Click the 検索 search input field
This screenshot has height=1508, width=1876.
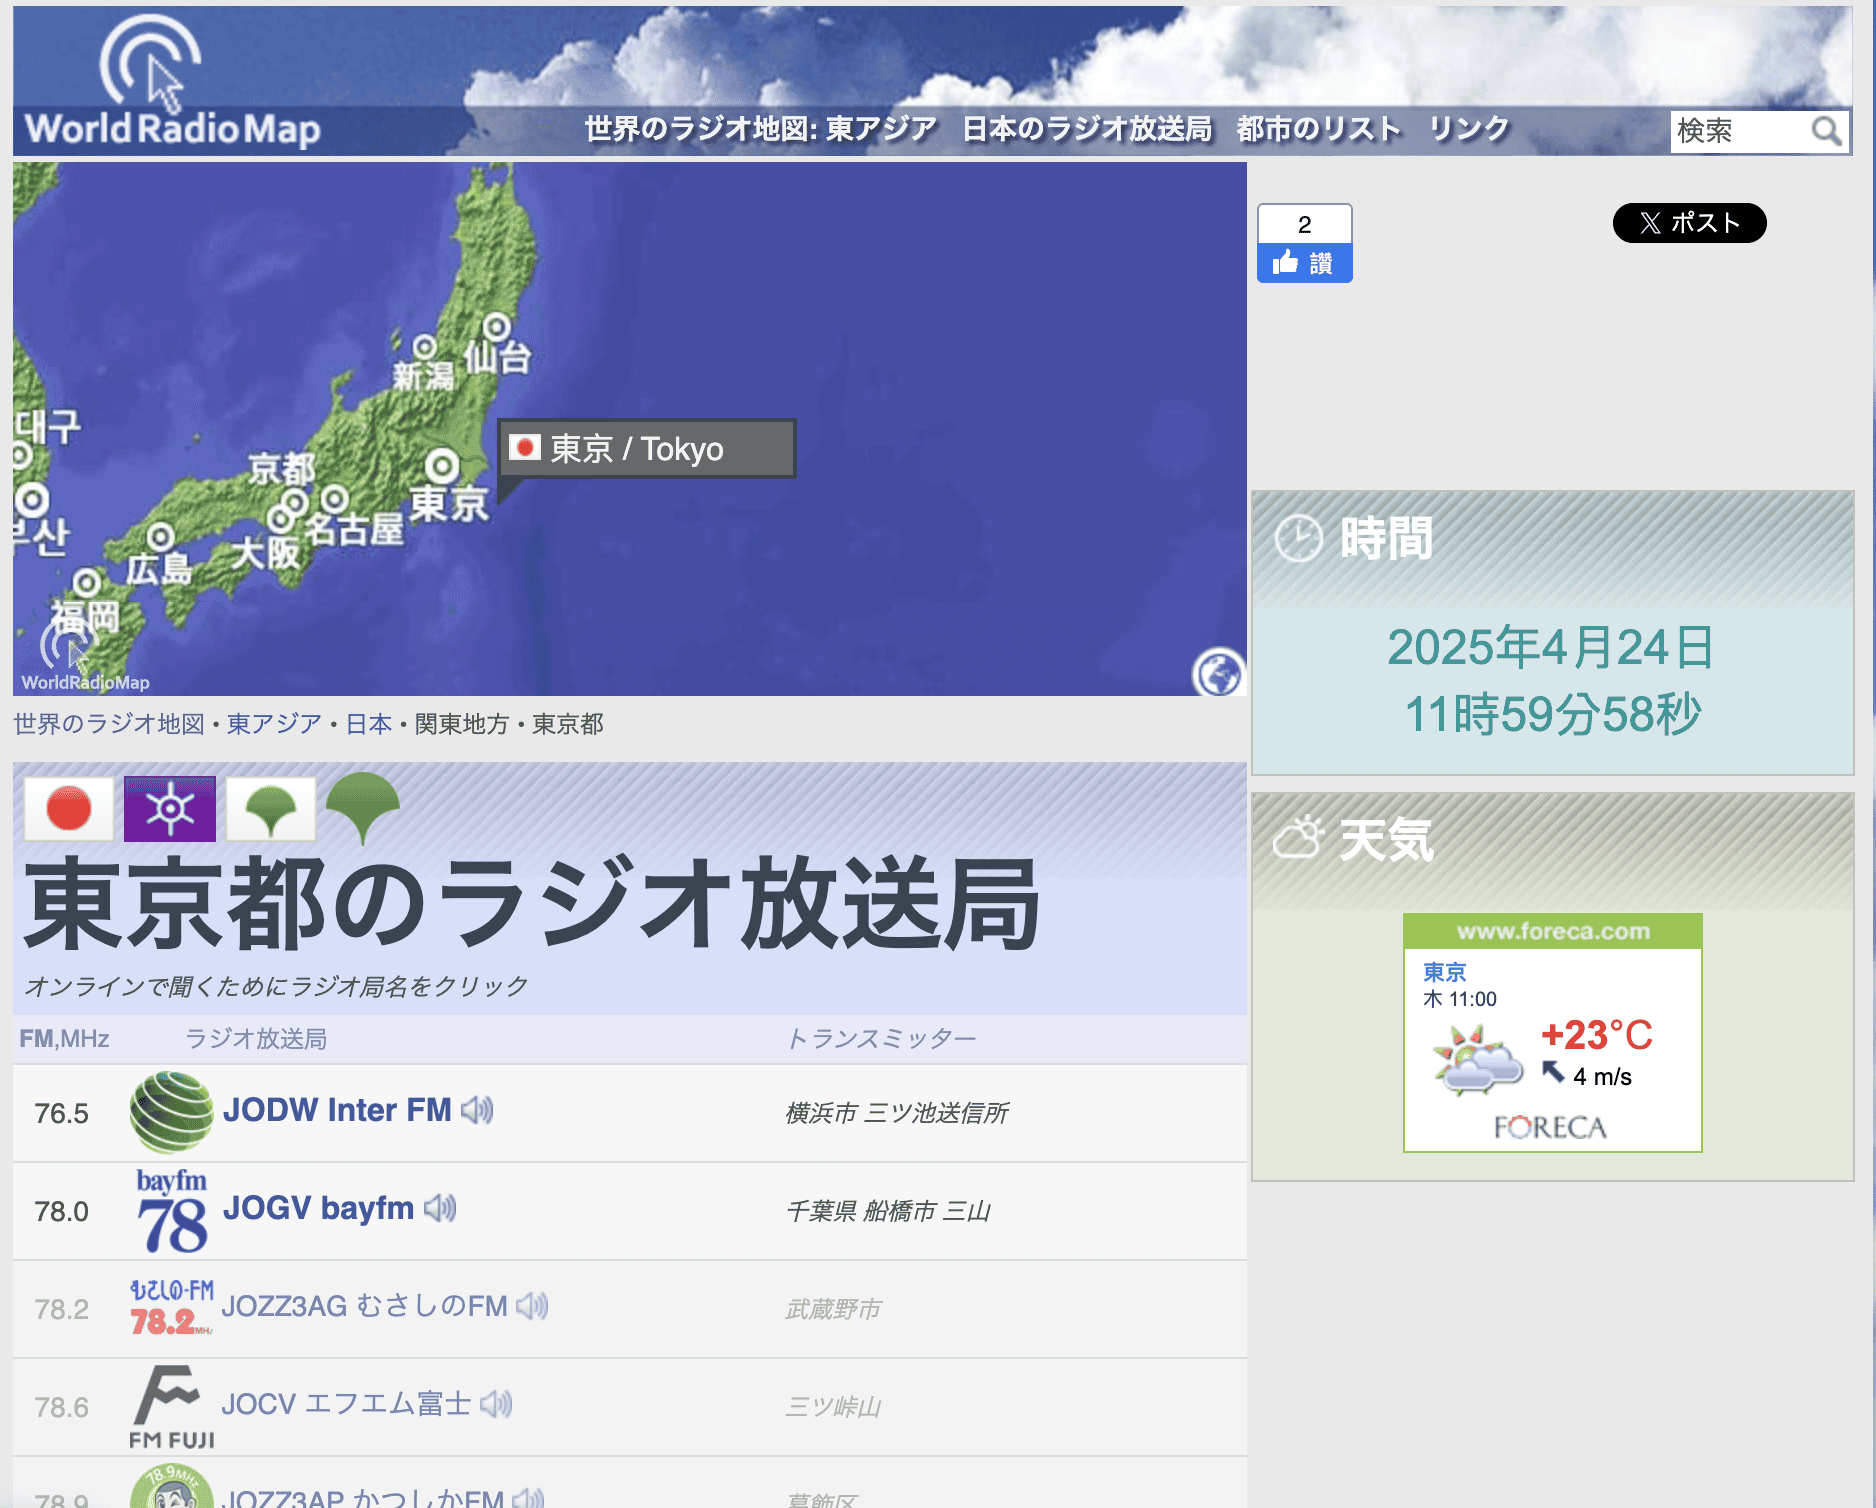coord(1738,131)
